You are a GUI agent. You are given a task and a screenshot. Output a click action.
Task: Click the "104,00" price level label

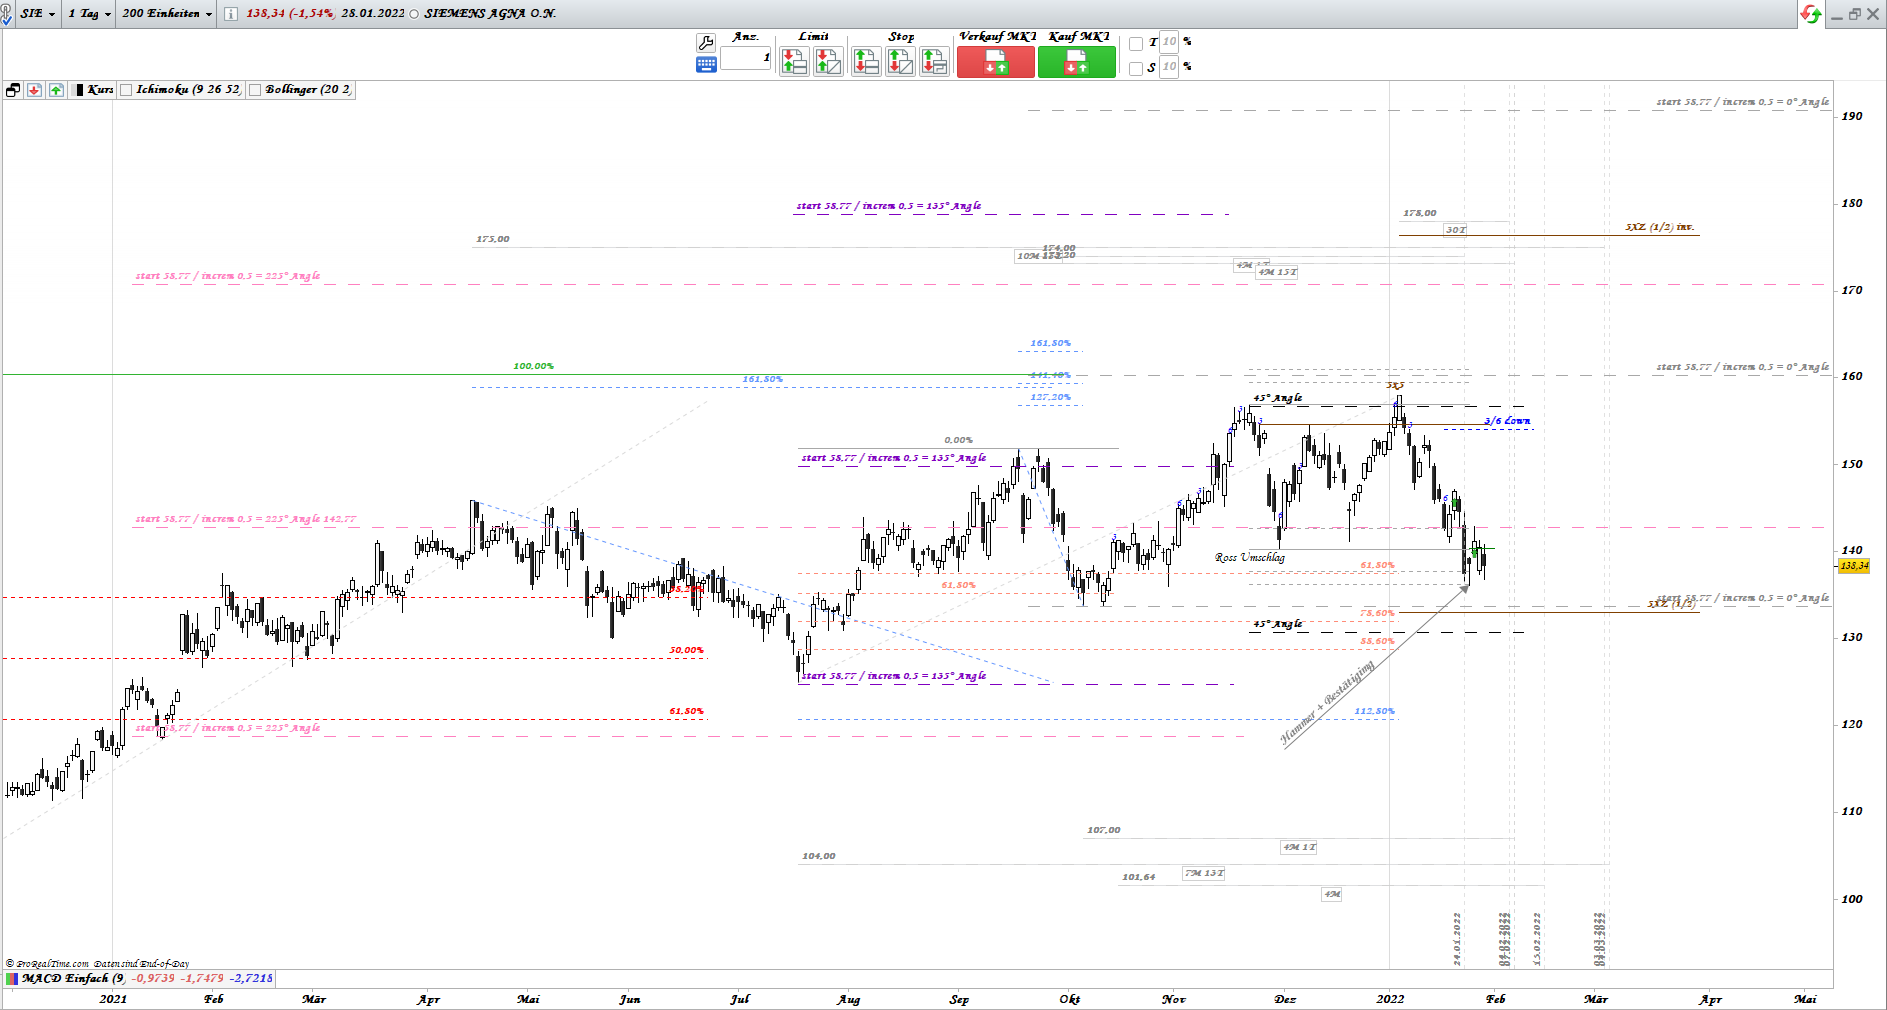(818, 856)
